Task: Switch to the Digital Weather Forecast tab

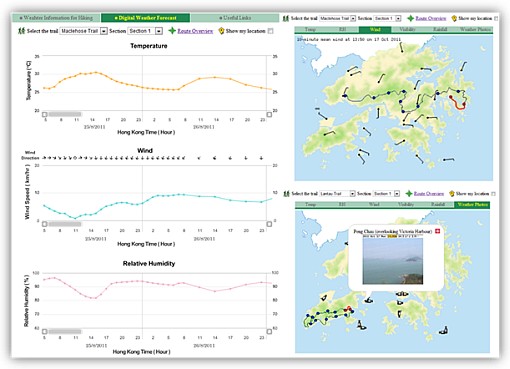Action: pos(145,18)
